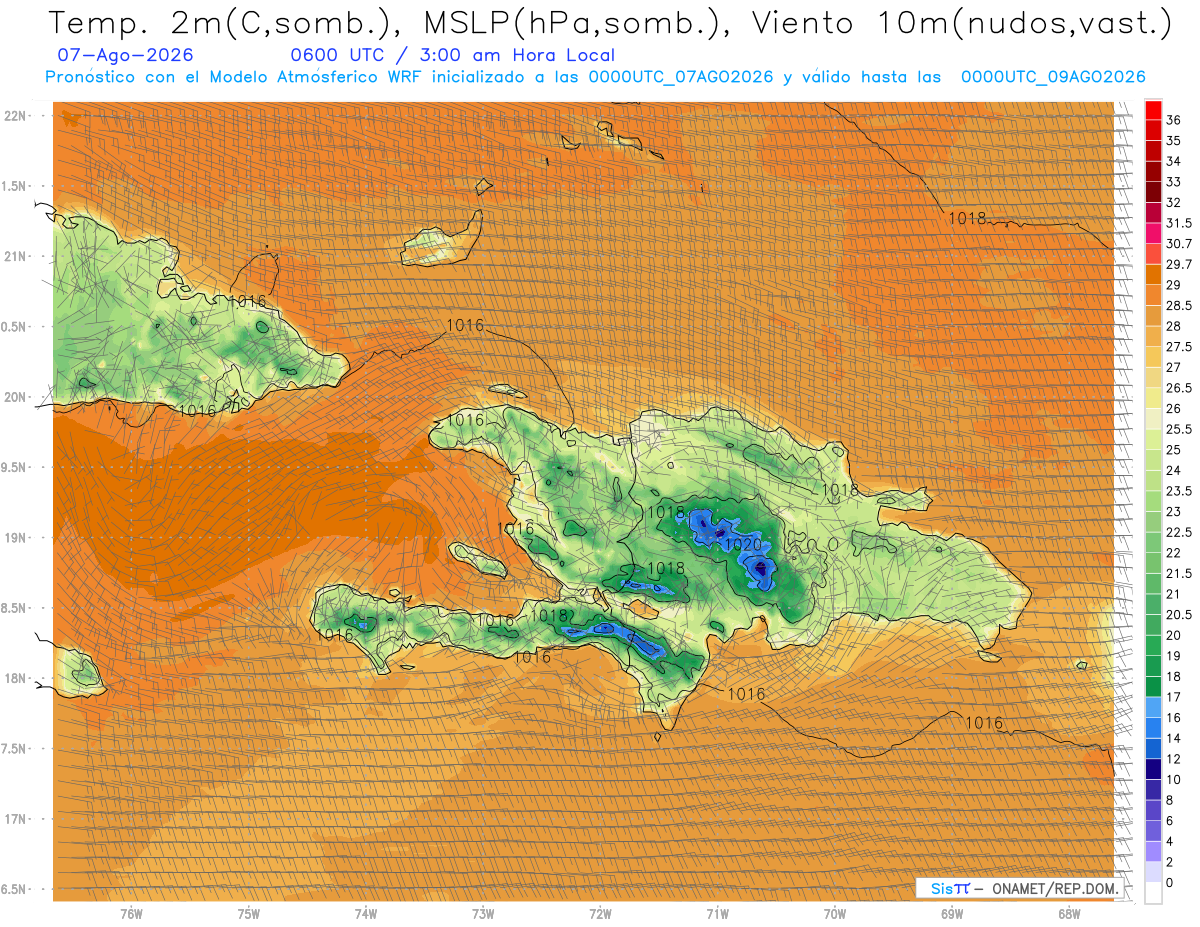
Task: Click the legend swatch between 31.5 and 30.7
Action: click(x=1153, y=233)
